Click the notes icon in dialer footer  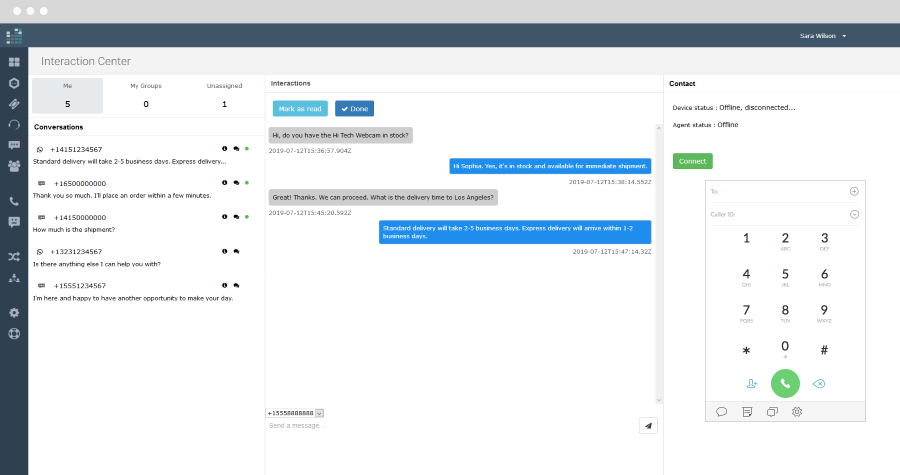pyautogui.click(x=746, y=411)
